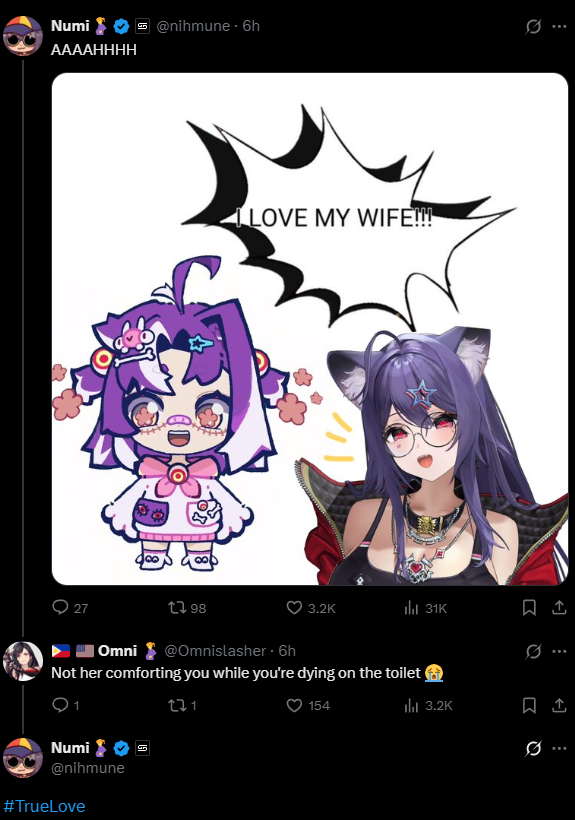This screenshot has width=575, height=820.
Task: Open more options menu on top post
Action: pos(559,26)
